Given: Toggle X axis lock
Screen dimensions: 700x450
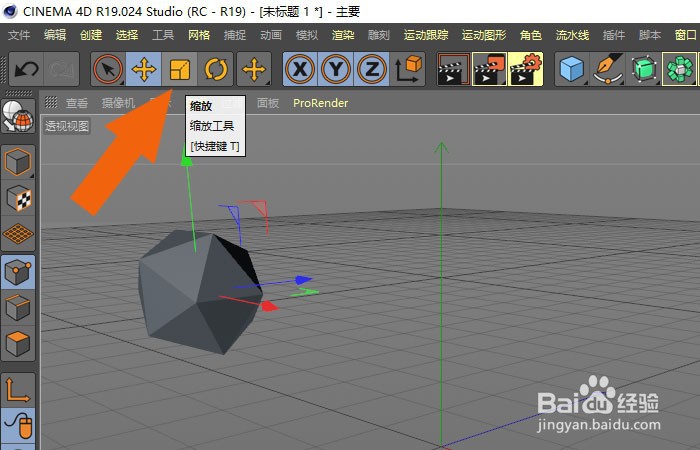Looking at the screenshot, I should (300, 69).
